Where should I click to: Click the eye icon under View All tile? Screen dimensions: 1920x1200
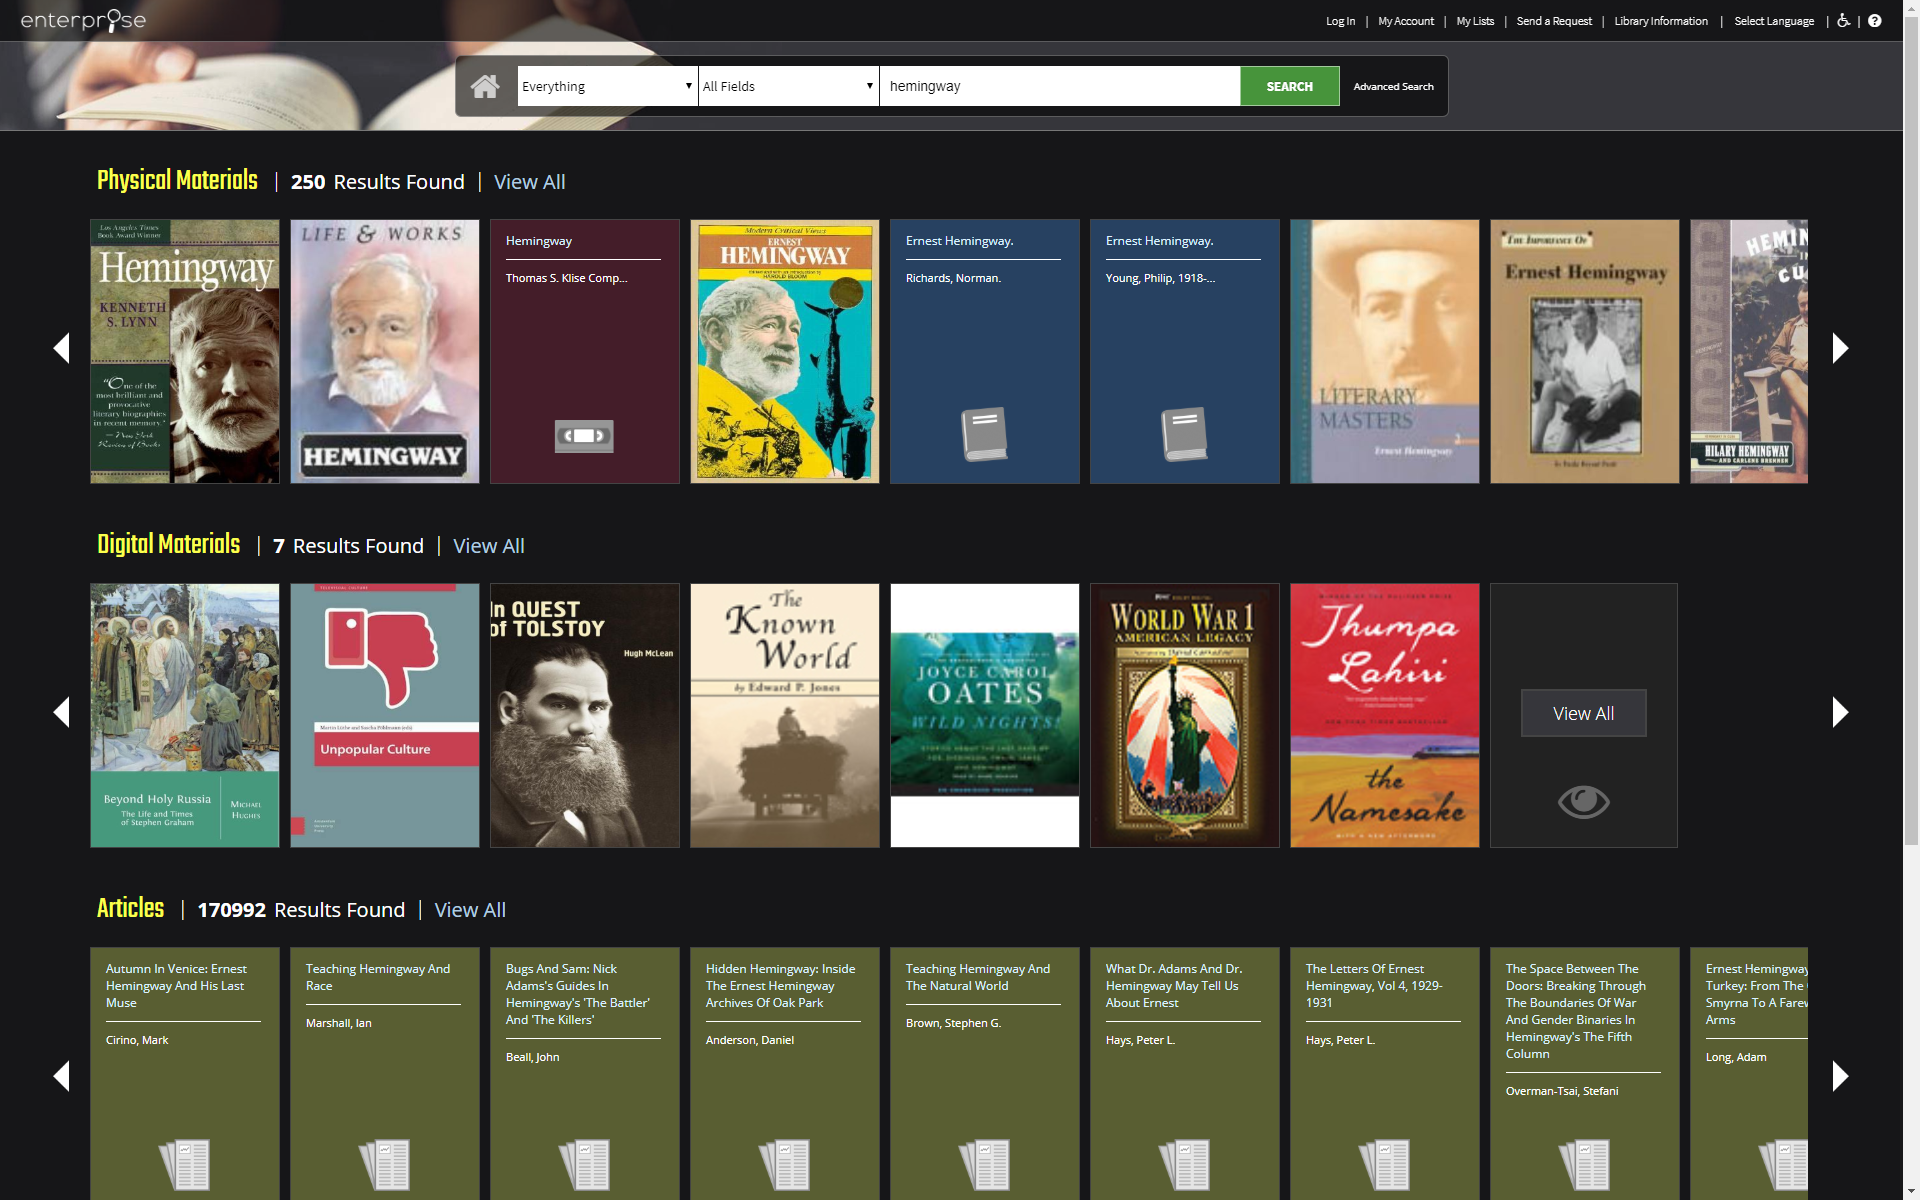pos(1583,801)
